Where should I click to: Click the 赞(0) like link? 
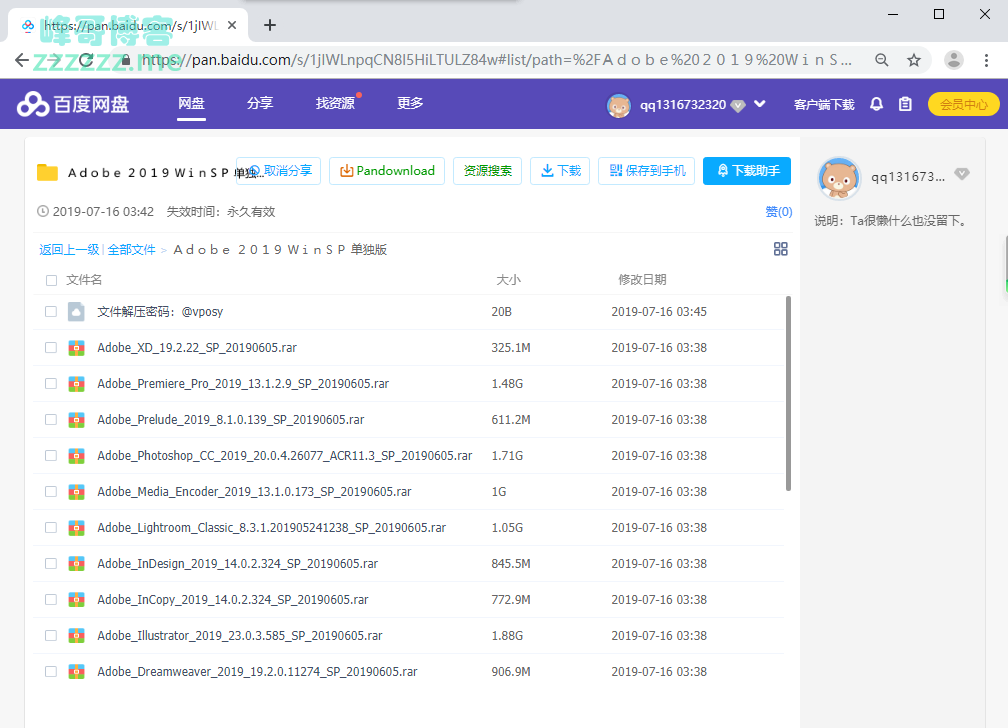[x=778, y=212]
